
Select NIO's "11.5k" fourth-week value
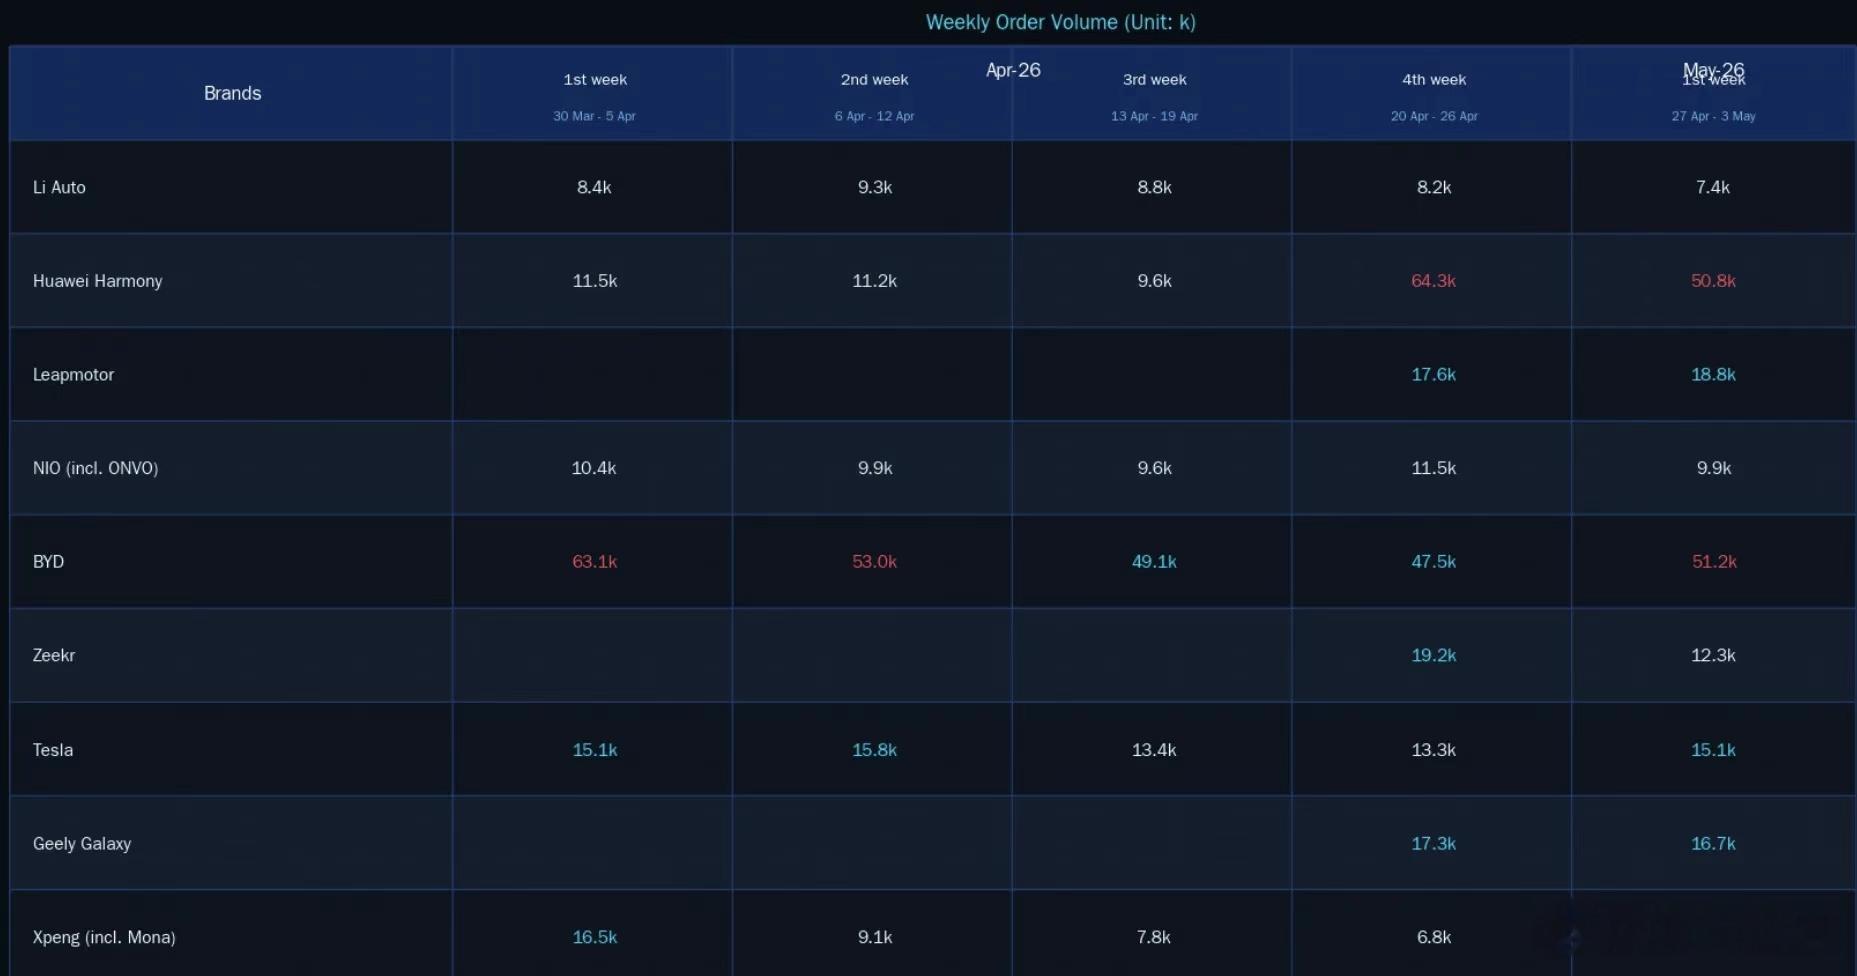(x=1433, y=468)
